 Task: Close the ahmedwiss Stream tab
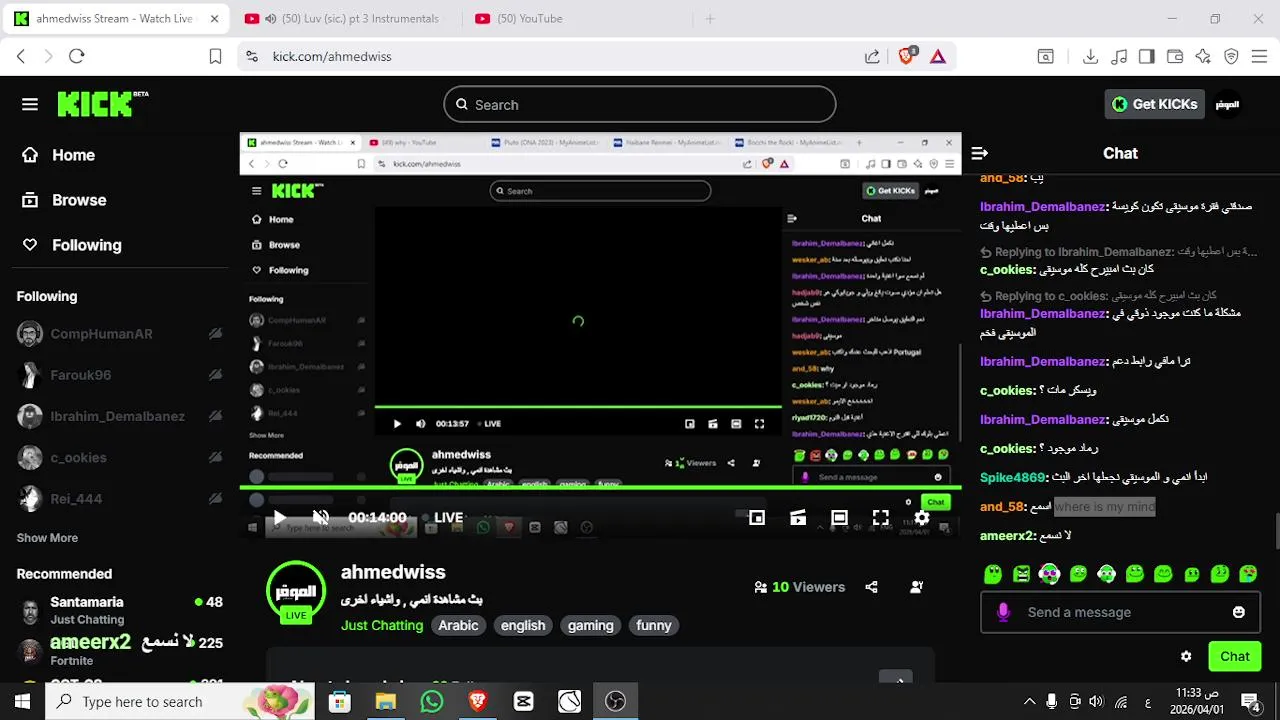pos(214,19)
